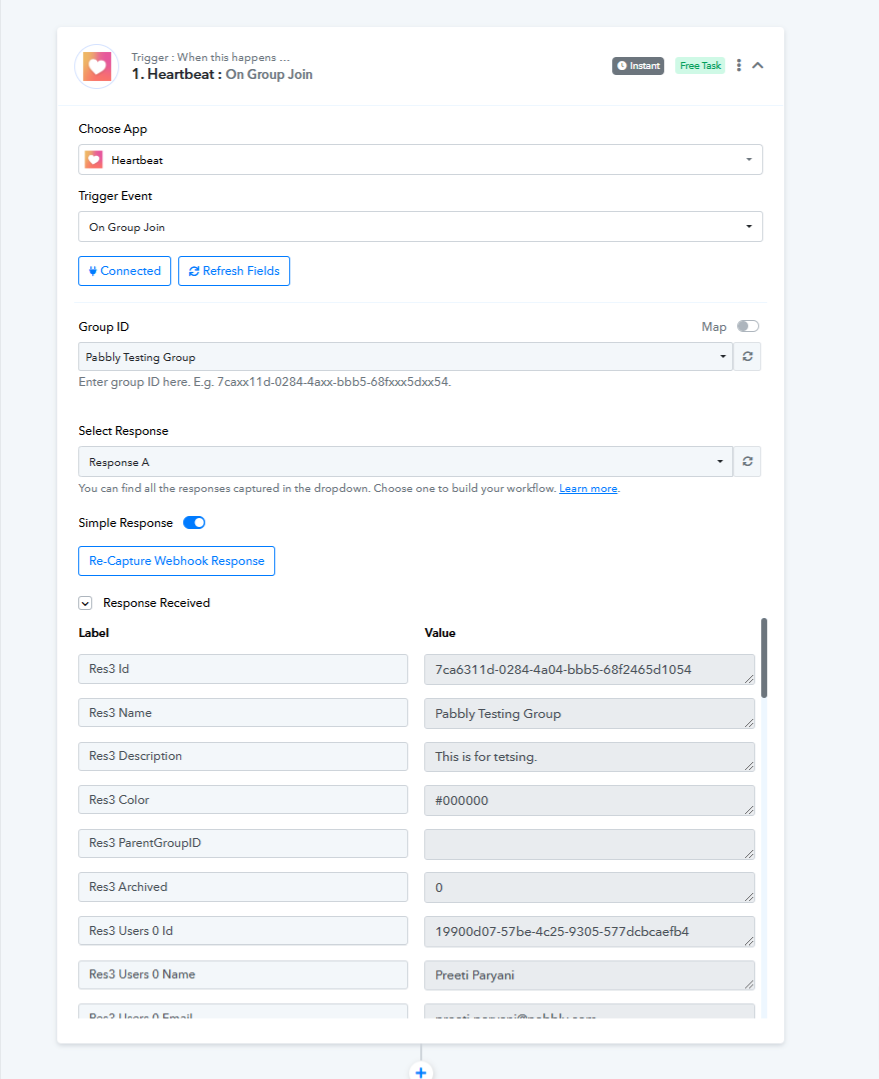Click the response list vertical scrollbar
This screenshot has height=1079, width=879.
[764, 658]
